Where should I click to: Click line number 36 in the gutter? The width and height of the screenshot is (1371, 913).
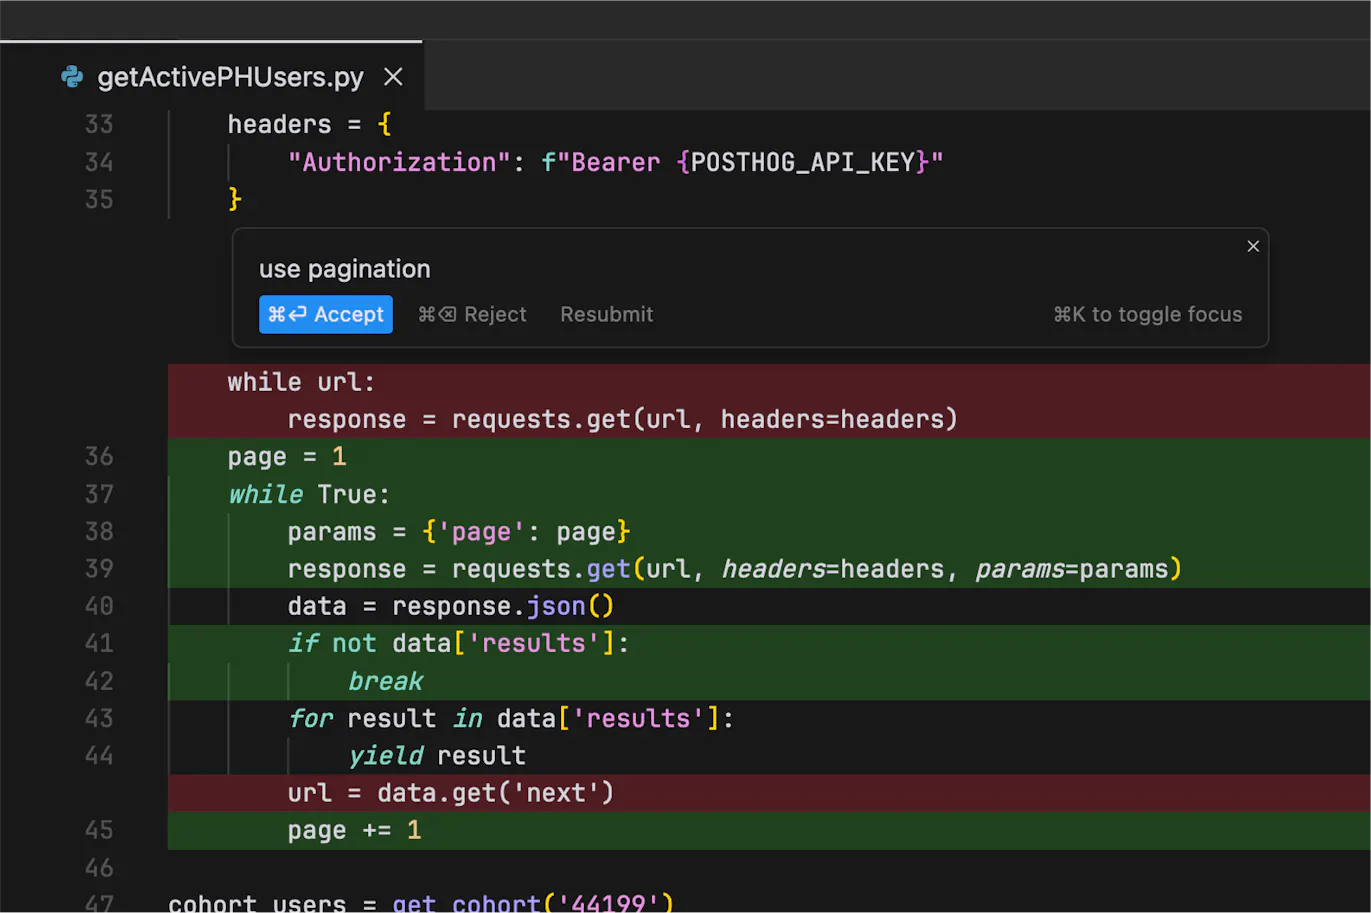click(x=99, y=457)
